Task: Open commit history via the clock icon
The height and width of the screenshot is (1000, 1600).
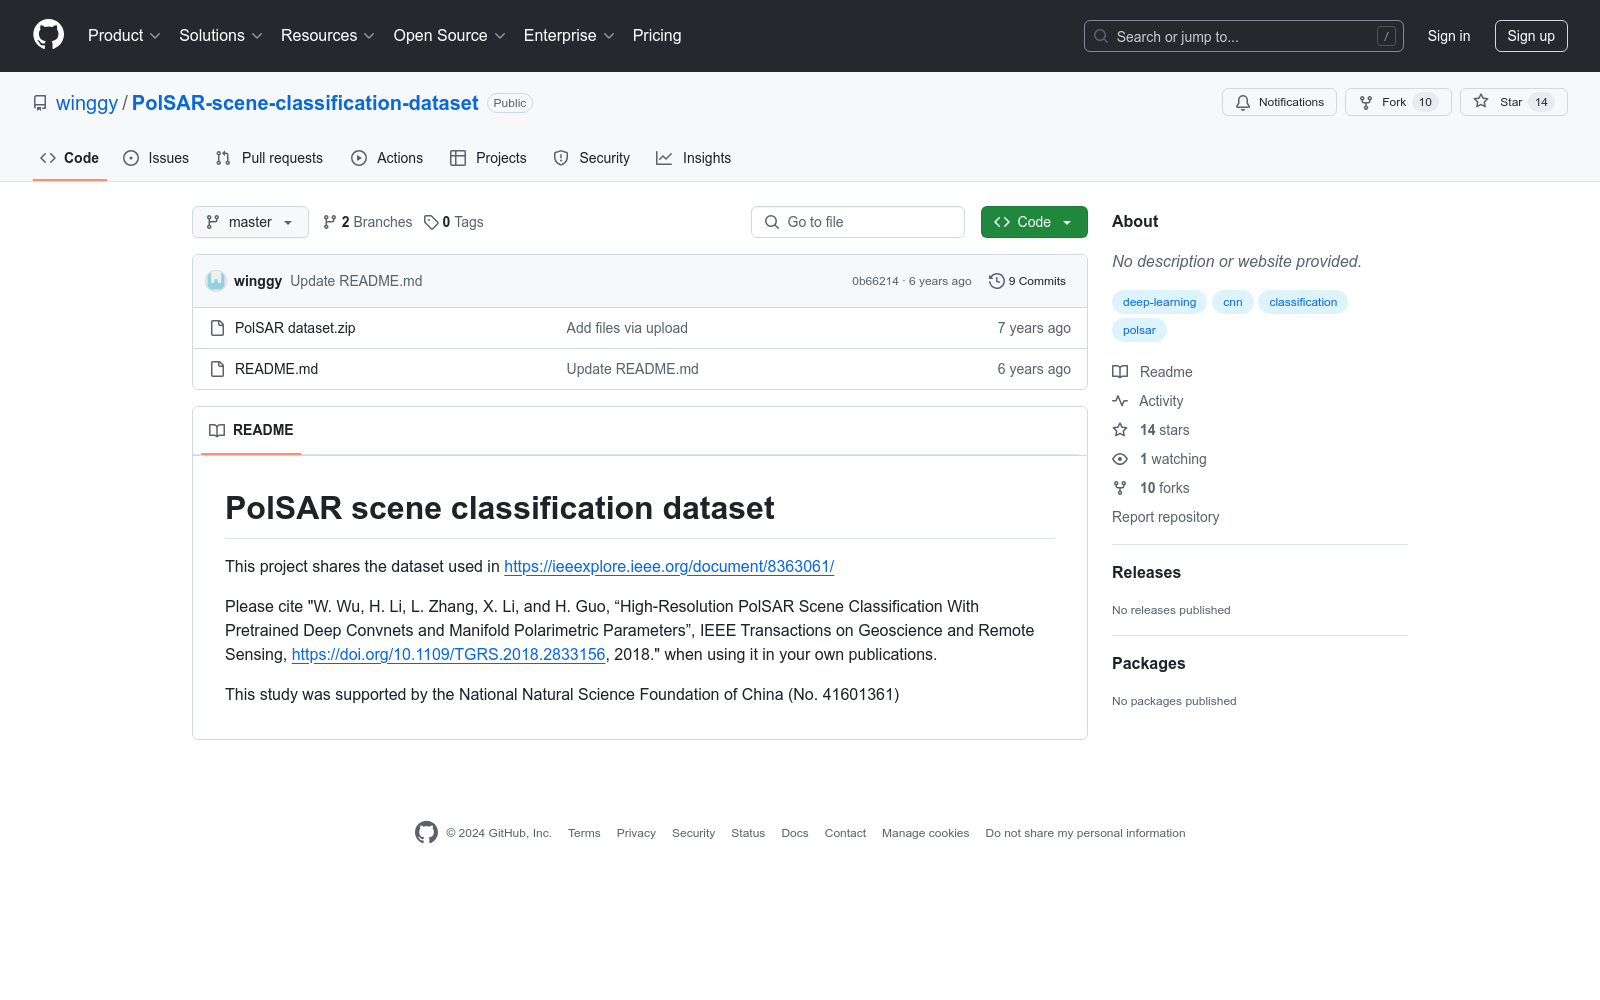Action: pyautogui.click(x=996, y=281)
